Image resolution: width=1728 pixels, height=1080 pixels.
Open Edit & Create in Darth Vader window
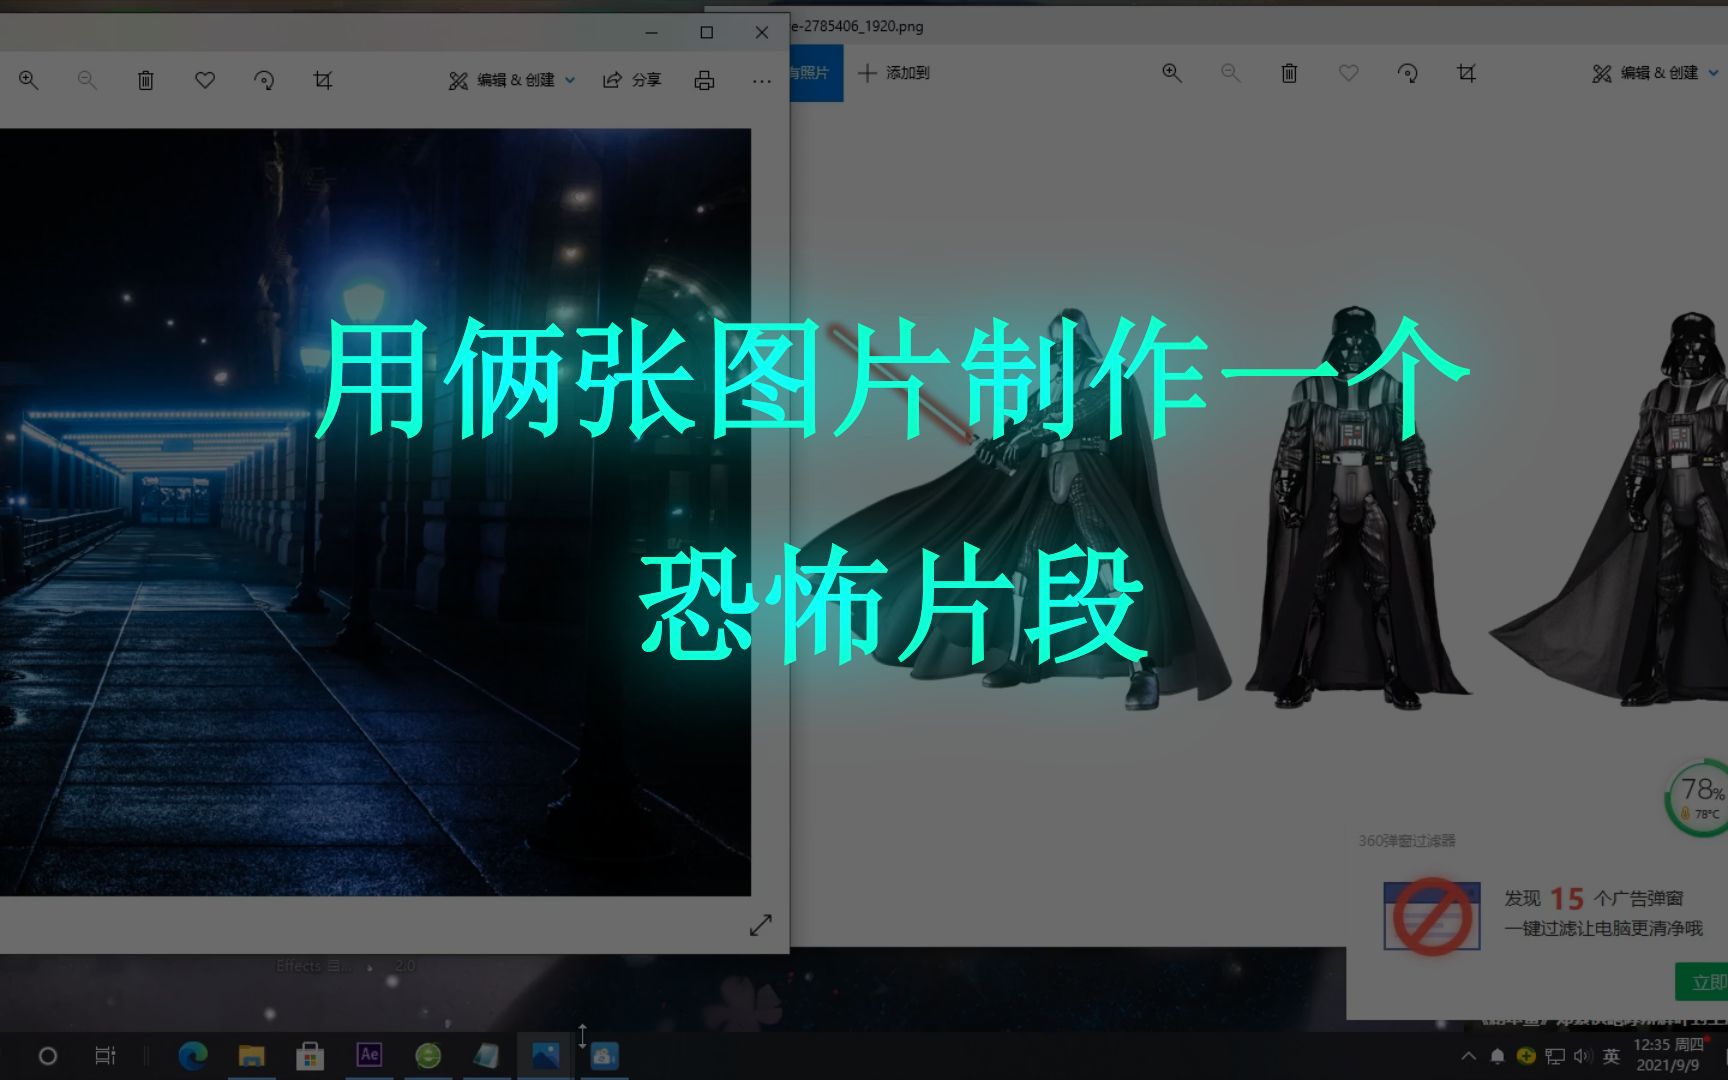coord(1656,73)
